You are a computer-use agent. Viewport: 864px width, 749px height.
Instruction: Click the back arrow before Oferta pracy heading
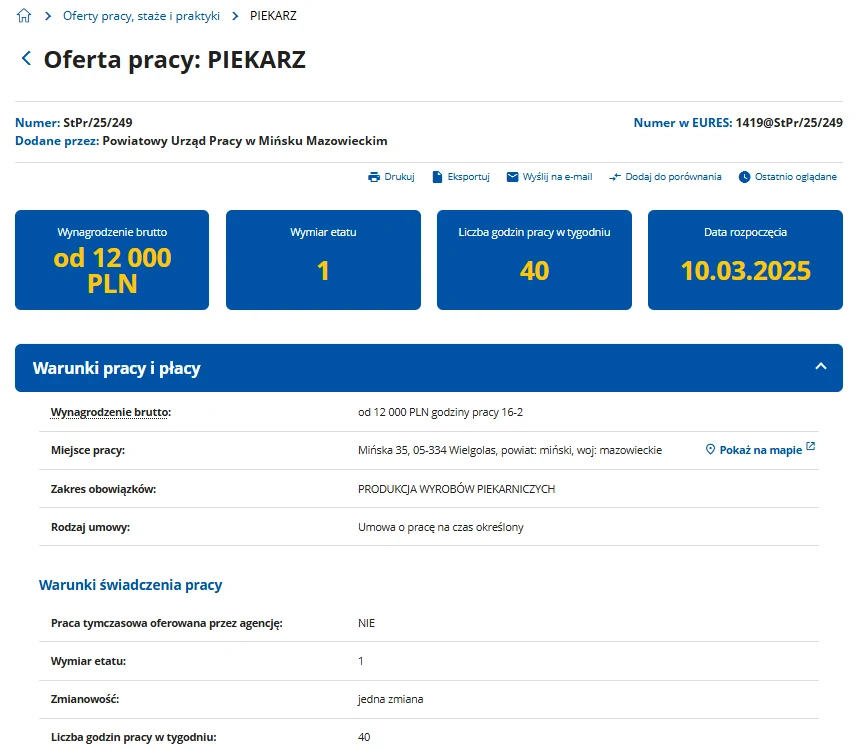[x=26, y=58]
